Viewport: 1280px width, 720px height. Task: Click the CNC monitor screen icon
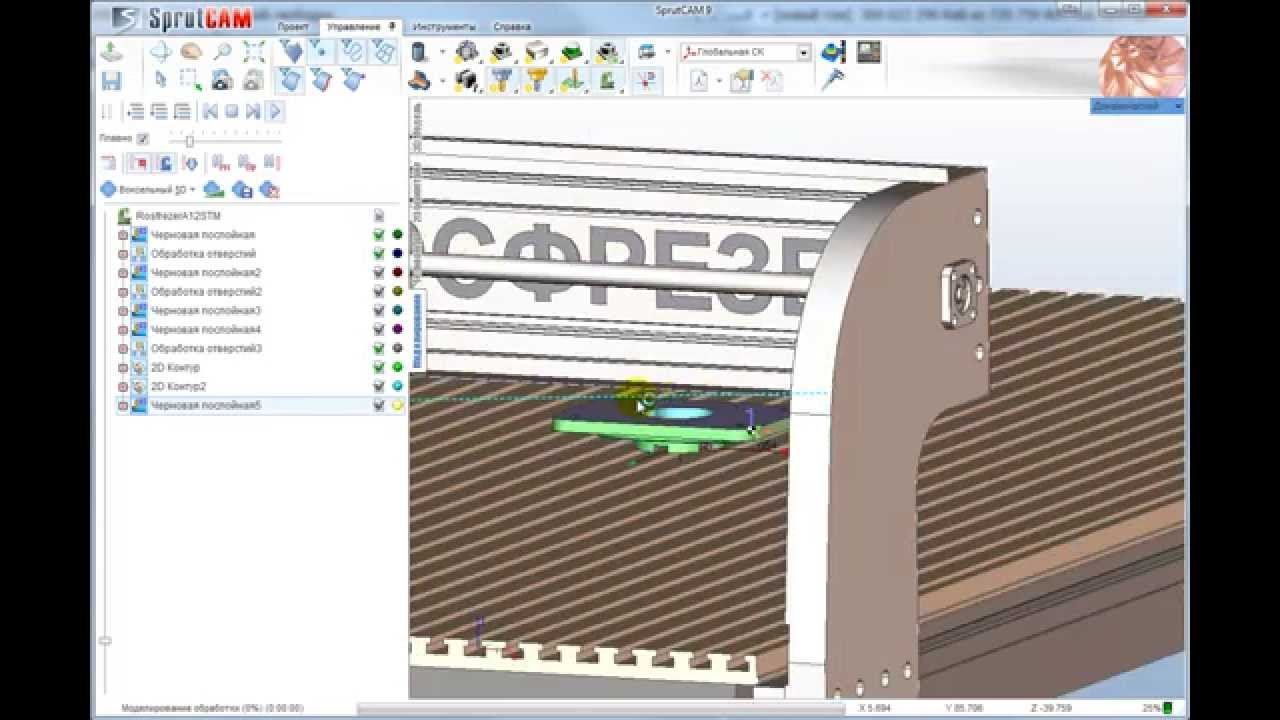pyautogui.click(x=868, y=52)
